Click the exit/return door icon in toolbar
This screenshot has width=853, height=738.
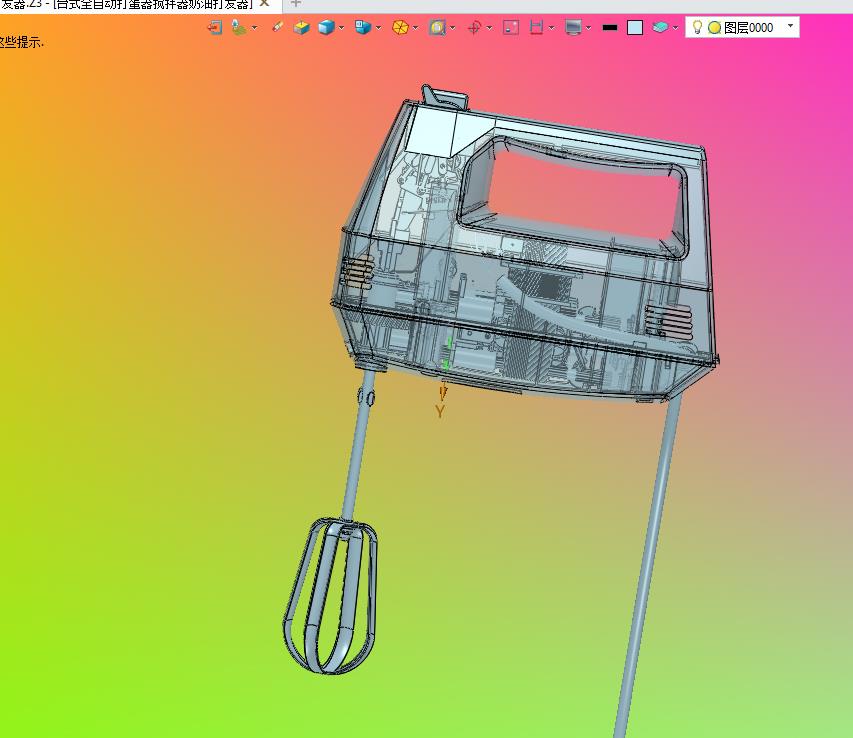point(214,28)
